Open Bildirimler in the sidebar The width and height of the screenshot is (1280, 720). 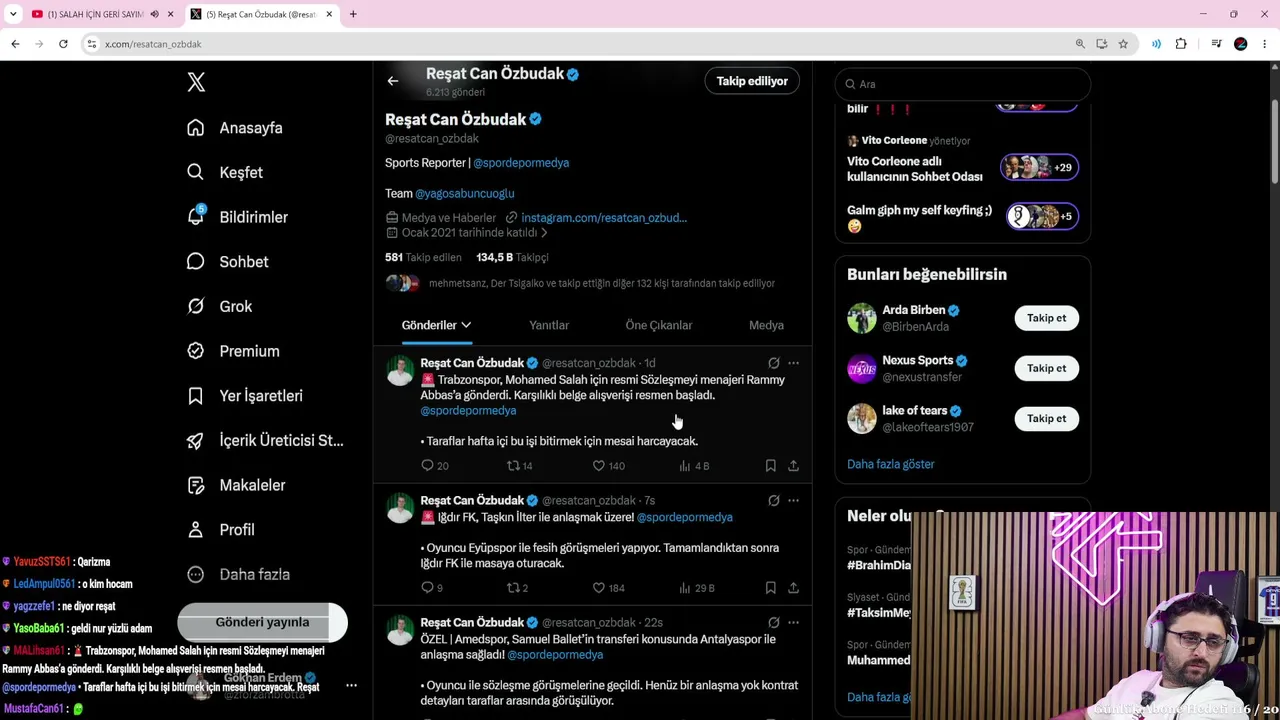tap(239, 217)
